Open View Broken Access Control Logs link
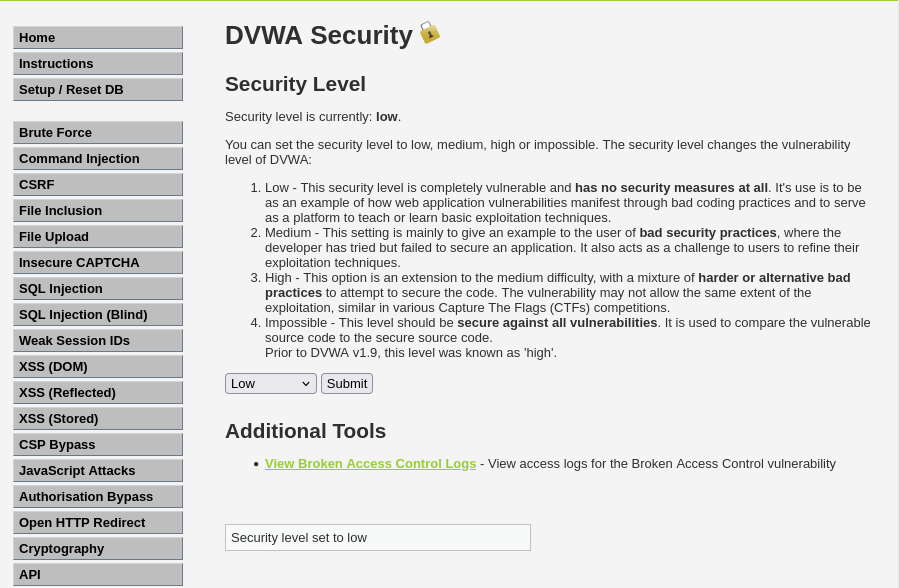Viewport: 899px width, 588px height. click(x=370, y=464)
